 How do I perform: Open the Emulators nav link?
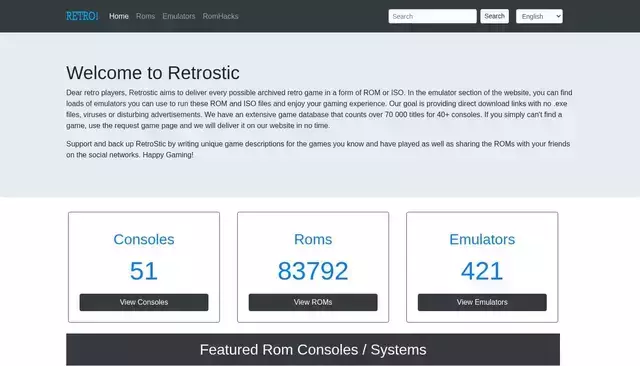(x=179, y=16)
